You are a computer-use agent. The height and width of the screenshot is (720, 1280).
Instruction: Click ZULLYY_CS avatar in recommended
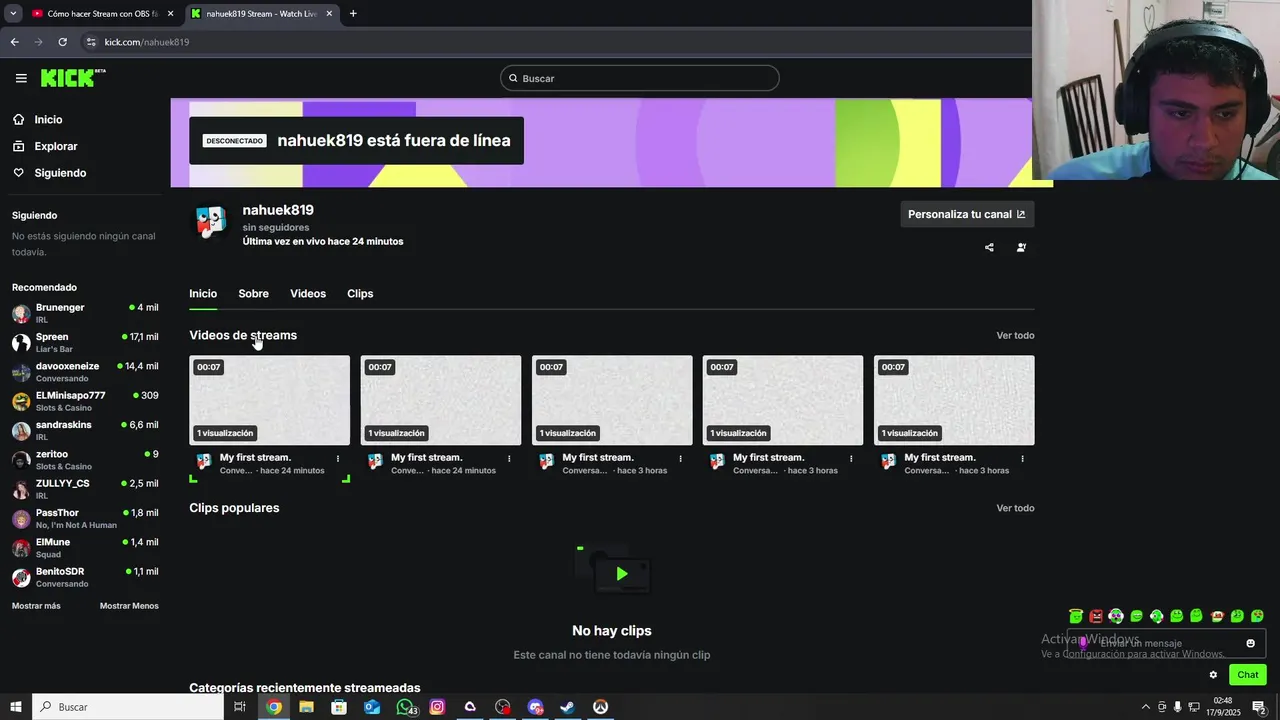pyautogui.click(x=21, y=490)
